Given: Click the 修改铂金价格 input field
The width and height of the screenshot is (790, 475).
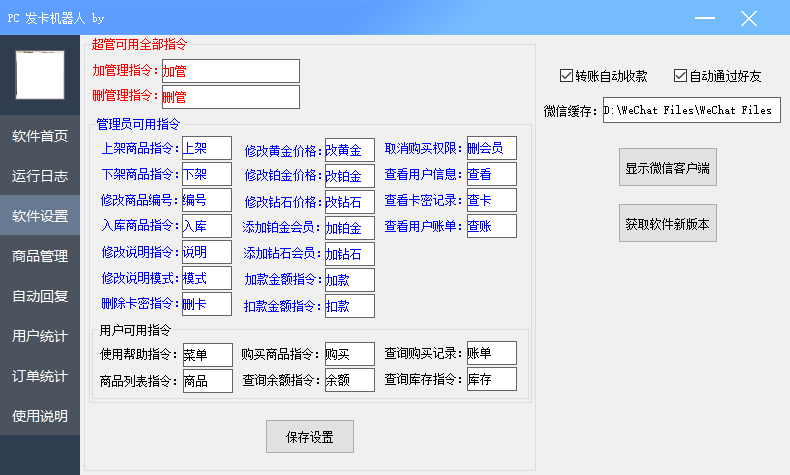Looking at the screenshot, I should [350, 176].
